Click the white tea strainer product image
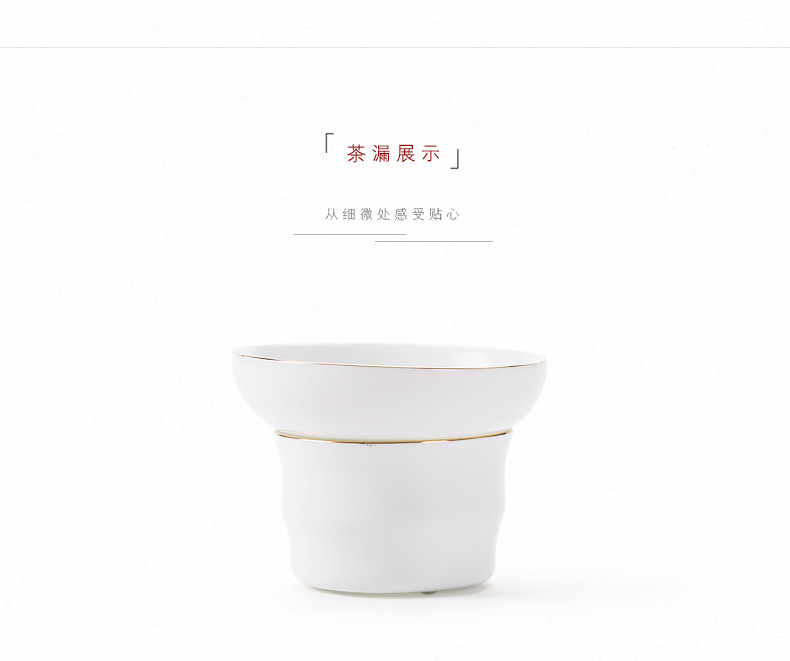 coord(389,467)
